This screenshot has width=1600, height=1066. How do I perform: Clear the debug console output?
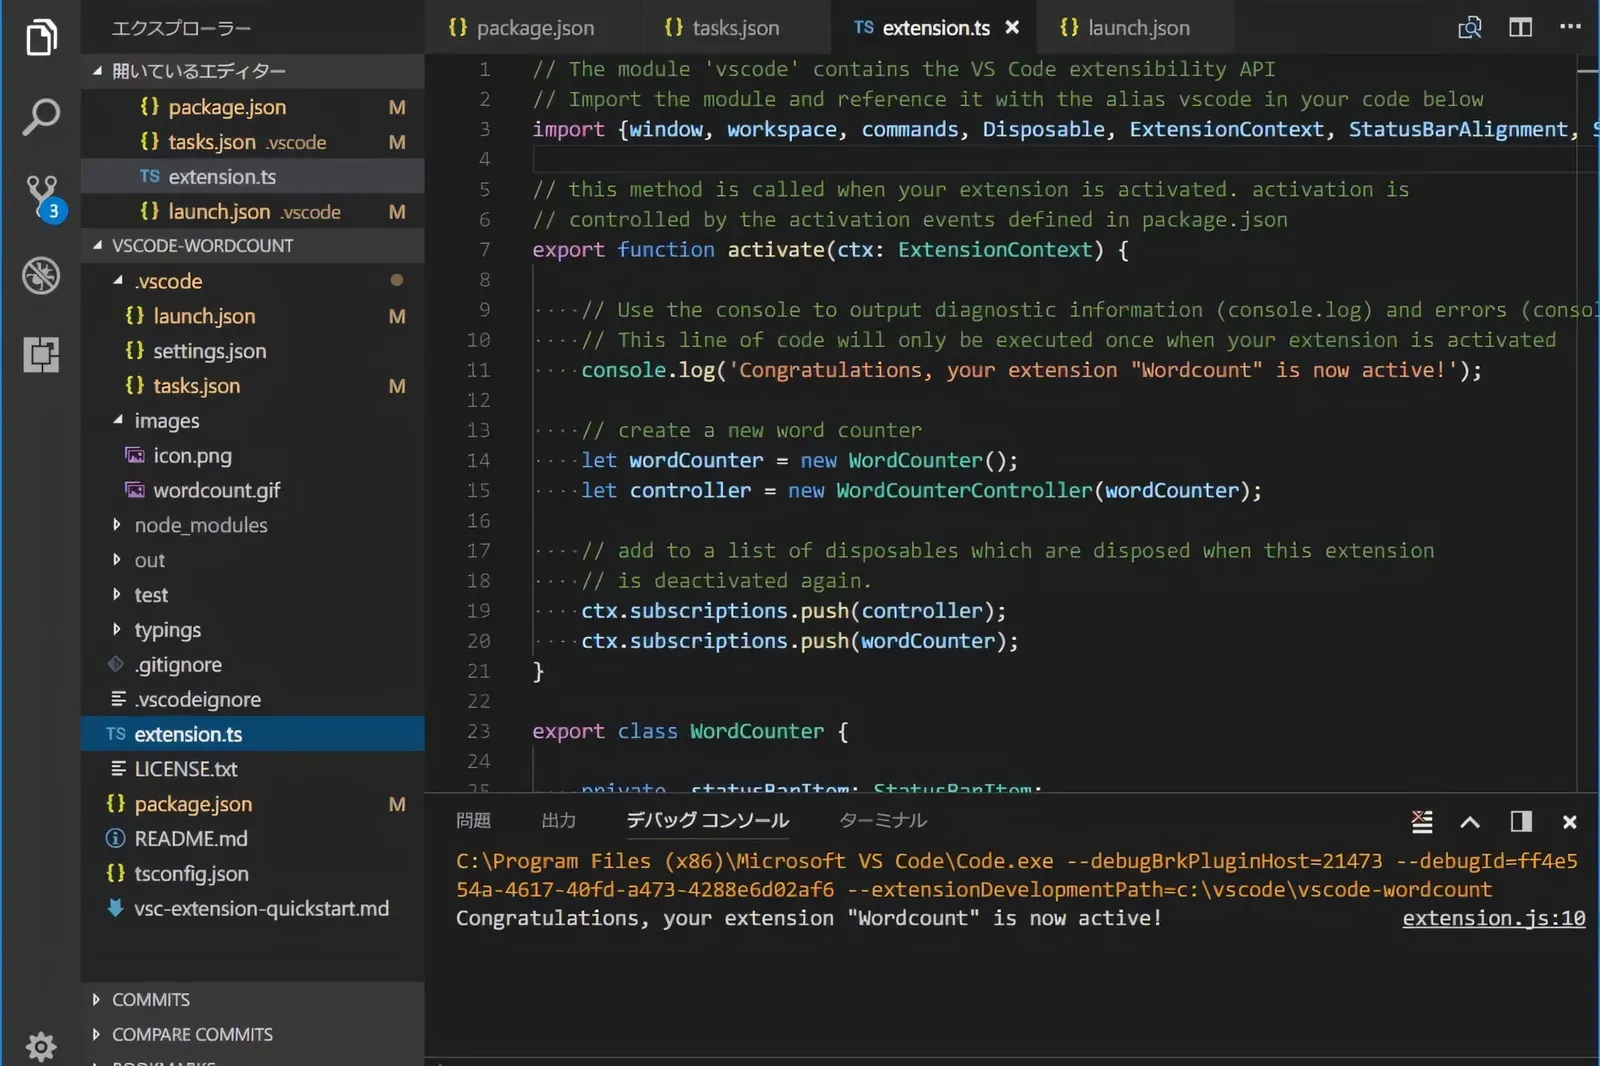1421,821
